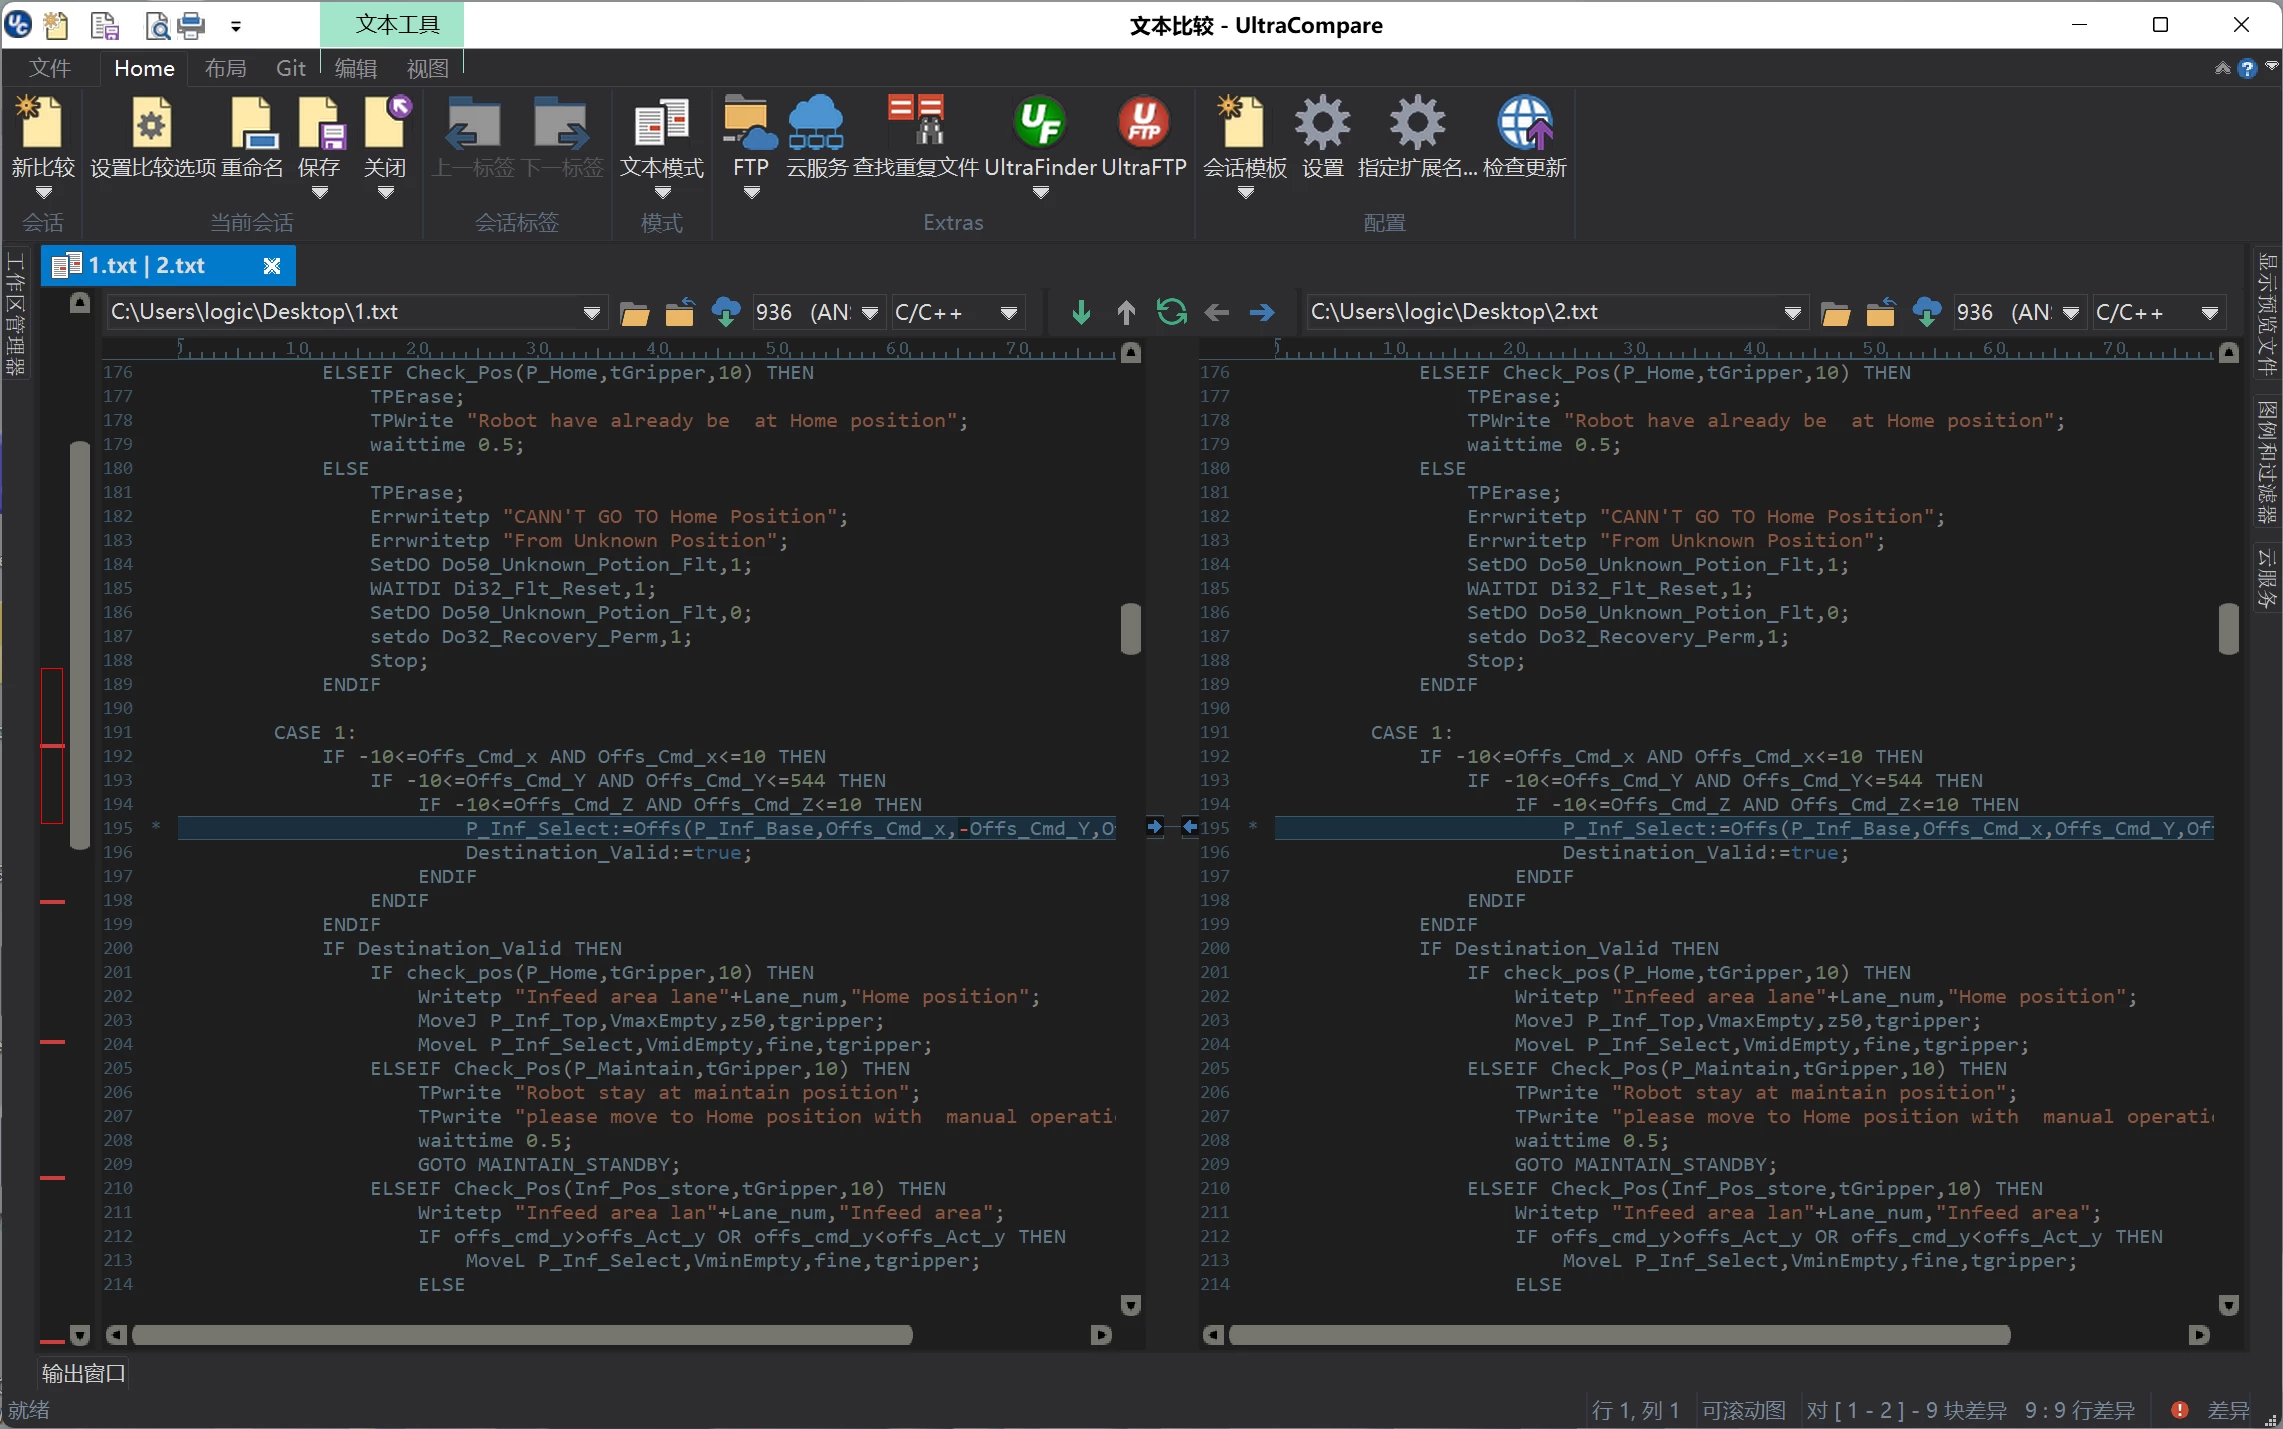Open 指定扩展名 extension settings
This screenshot has width=2283, height=1429.
1416,138
